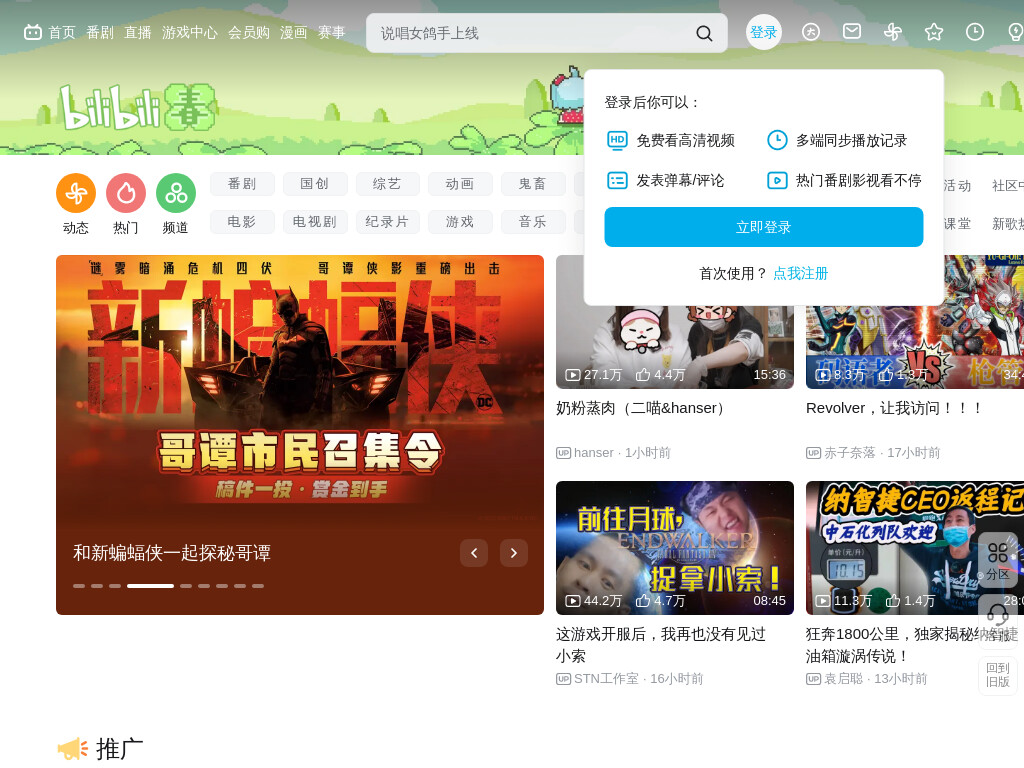
Task: Select the 课堂 category link
Action: [x=957, y=224]
